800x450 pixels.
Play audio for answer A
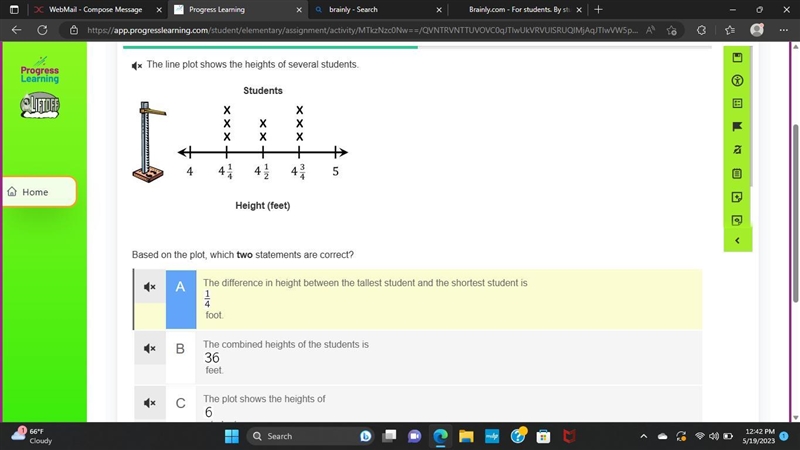point(149,287)
